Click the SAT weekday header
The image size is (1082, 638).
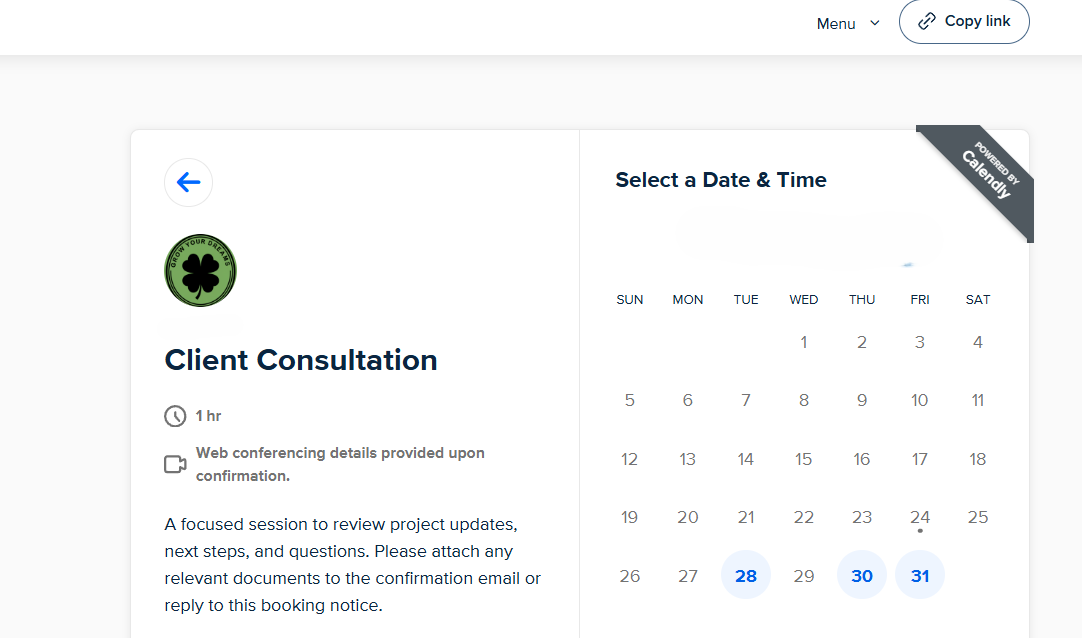(978, 299)
